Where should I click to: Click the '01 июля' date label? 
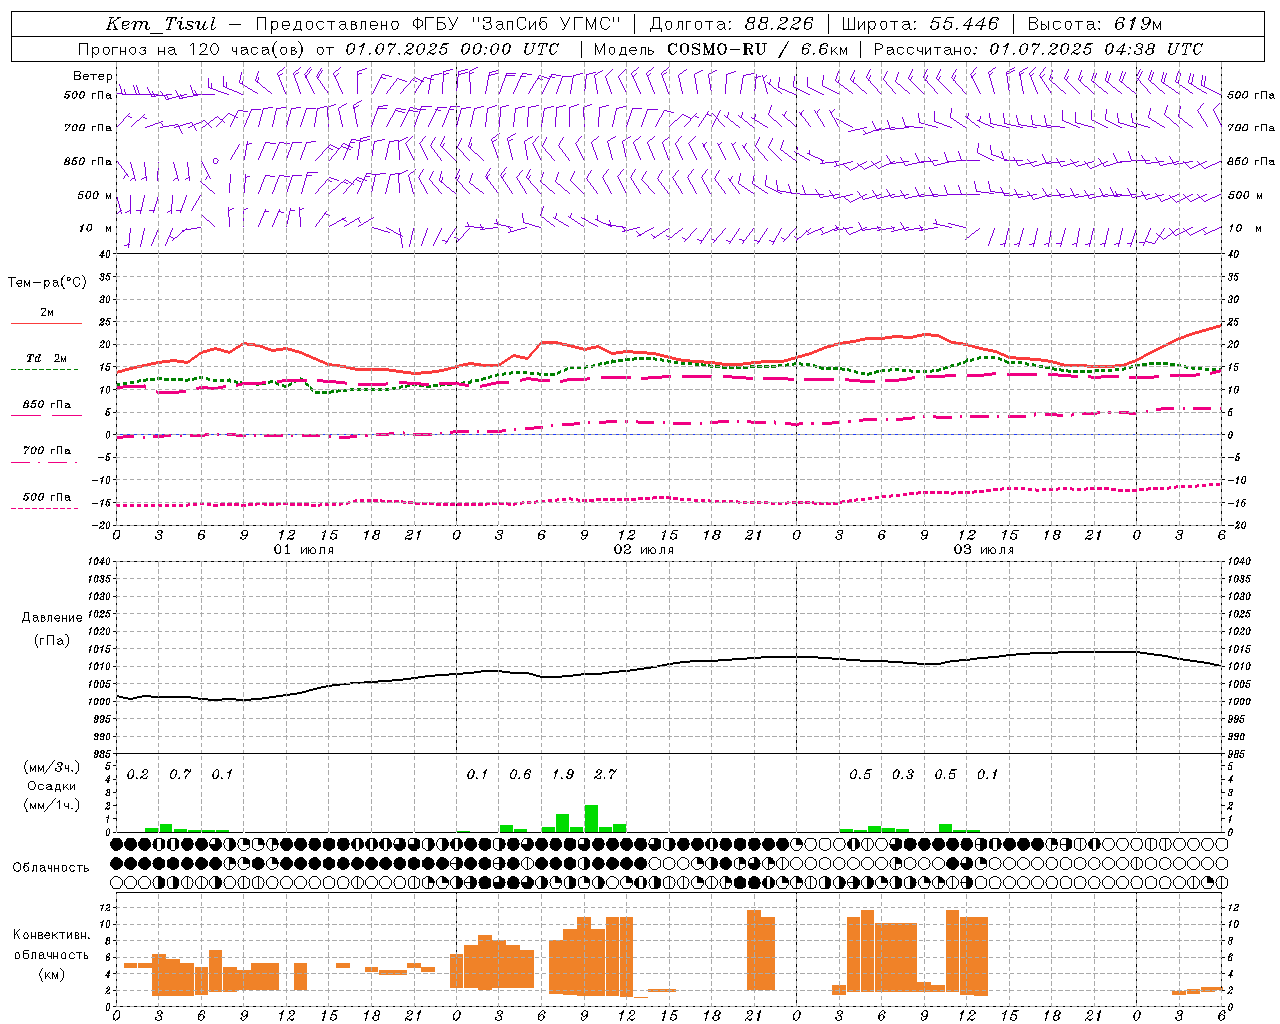point(304,550)
